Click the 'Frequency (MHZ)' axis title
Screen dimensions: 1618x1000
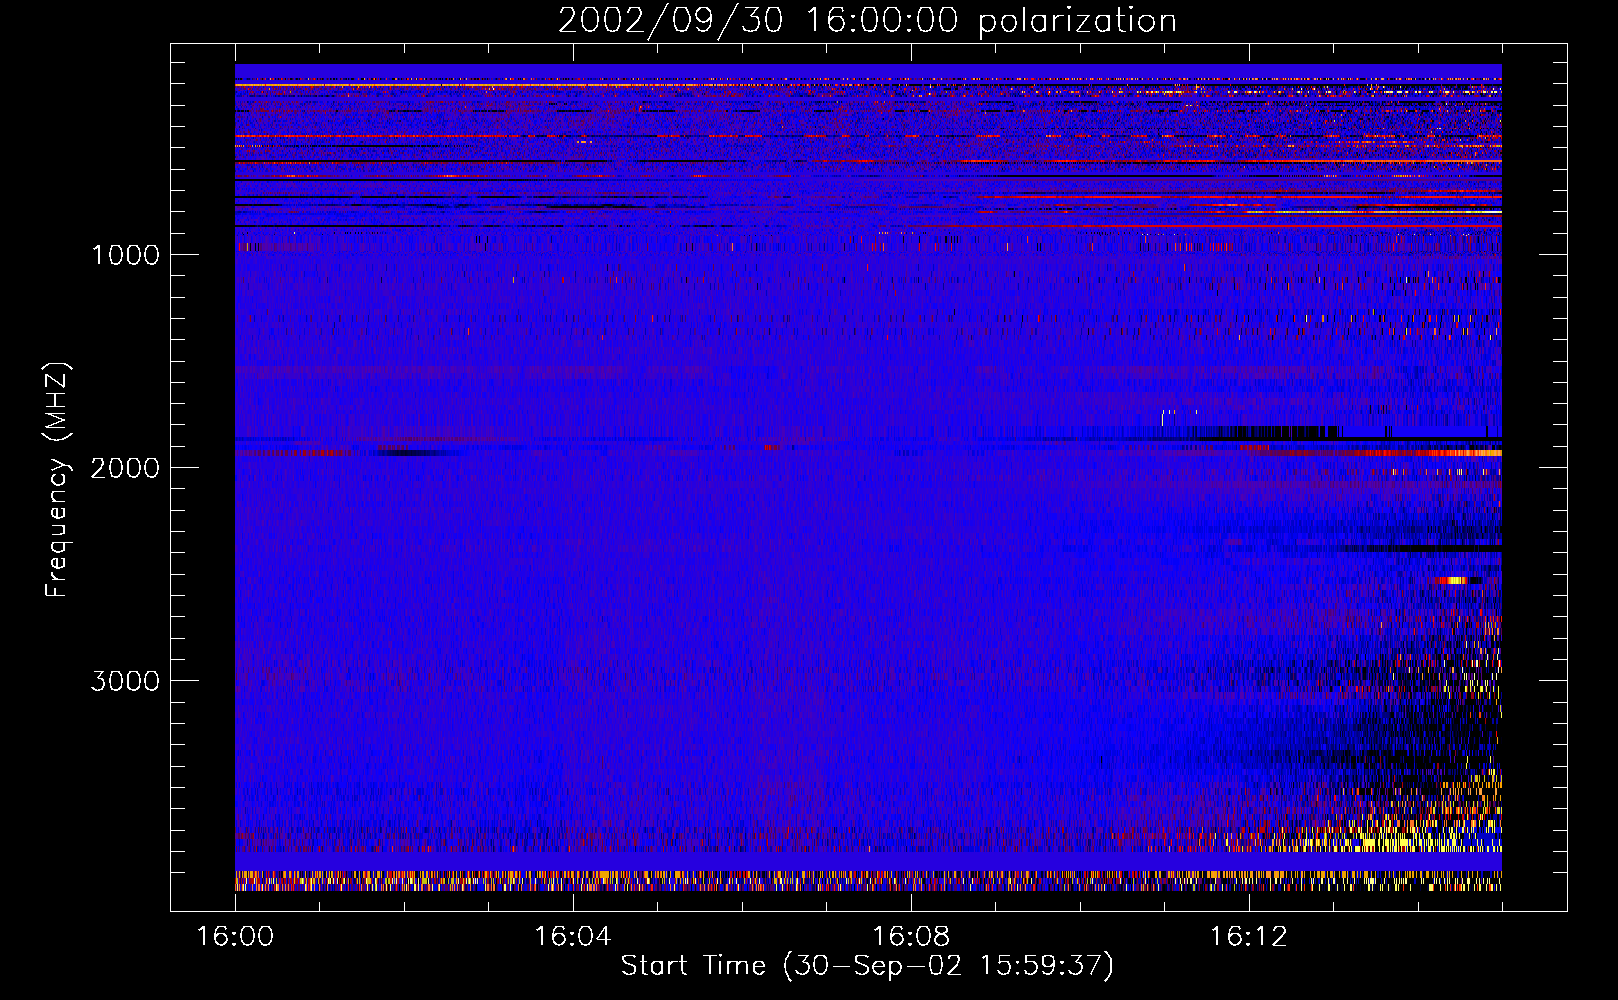point(57,480)
